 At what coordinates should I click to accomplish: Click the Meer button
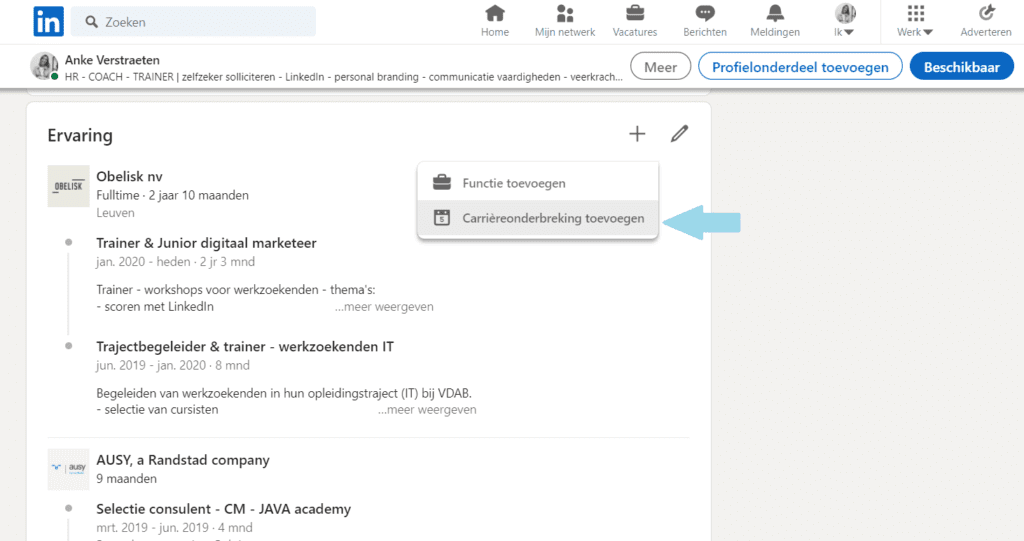[x=660, y=67]
